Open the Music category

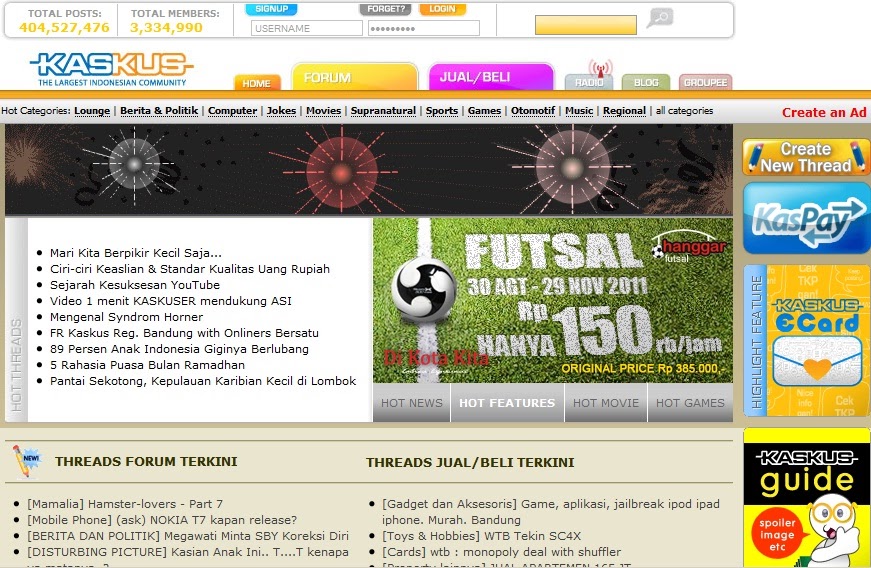coord(579,111)
